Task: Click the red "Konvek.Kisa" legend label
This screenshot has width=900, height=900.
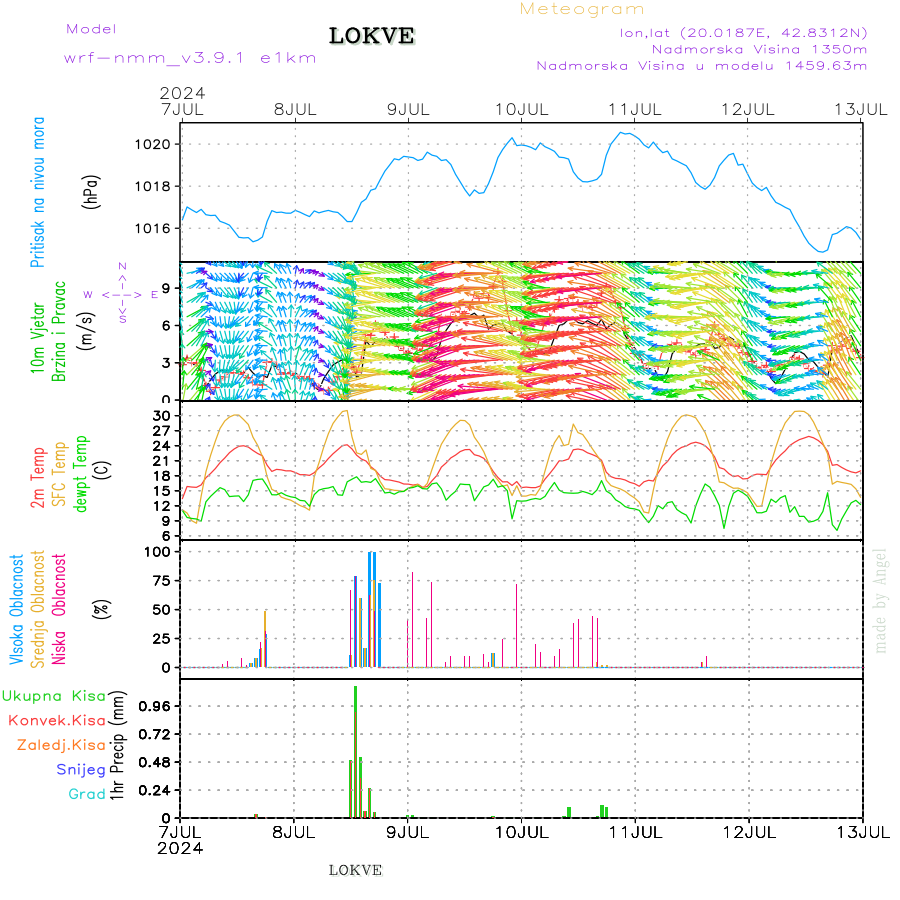Action: 57,721
